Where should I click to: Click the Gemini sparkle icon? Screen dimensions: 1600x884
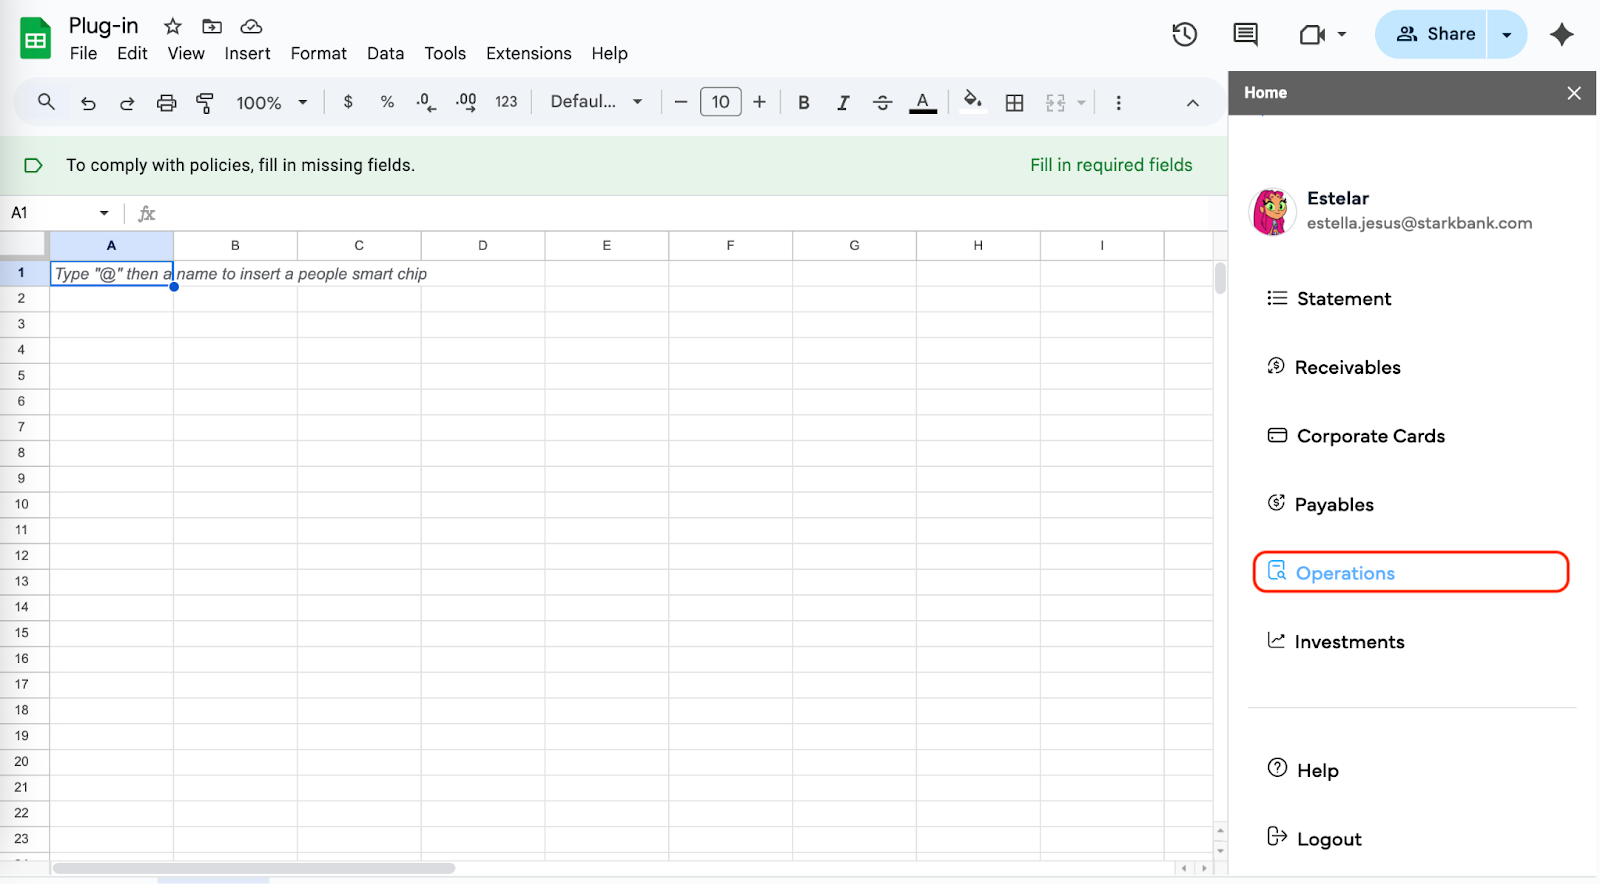(1561, 35)
